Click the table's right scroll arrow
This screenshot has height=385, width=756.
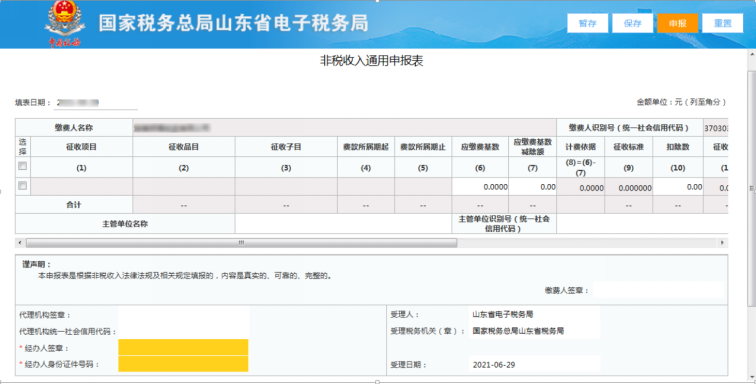tap(722, 243)
